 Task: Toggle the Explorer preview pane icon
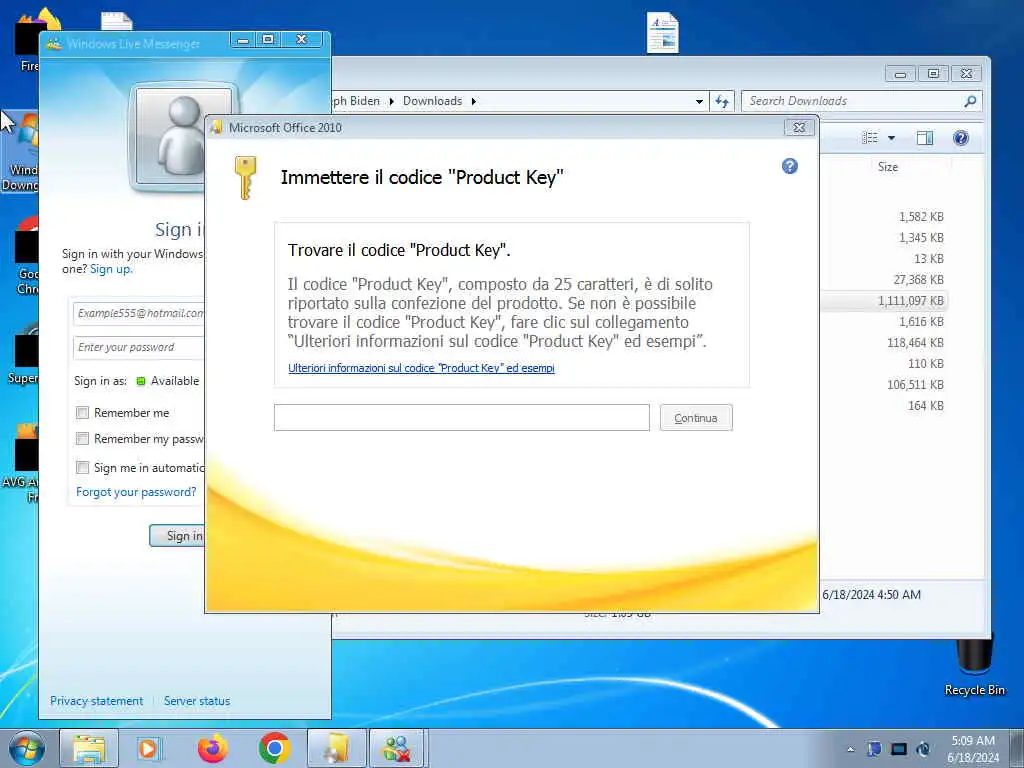pyautogui.click(x=925, y=138)
